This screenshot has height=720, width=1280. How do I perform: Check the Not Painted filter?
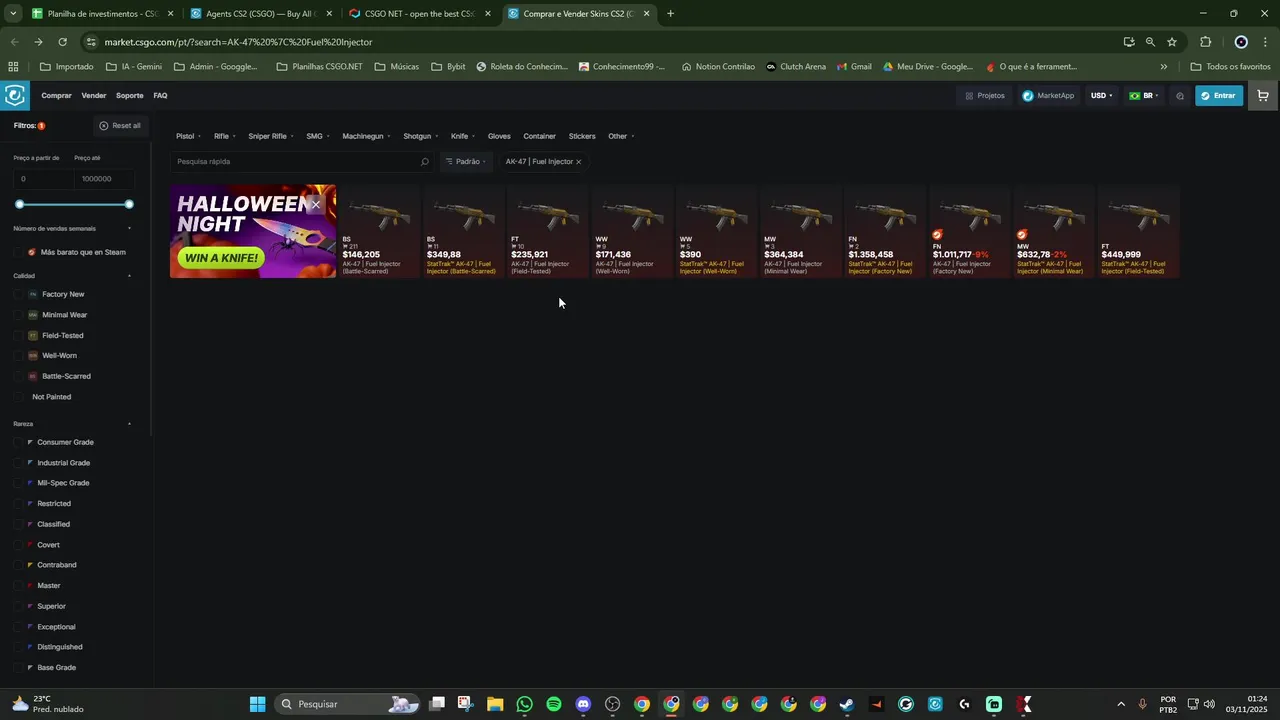18,397
